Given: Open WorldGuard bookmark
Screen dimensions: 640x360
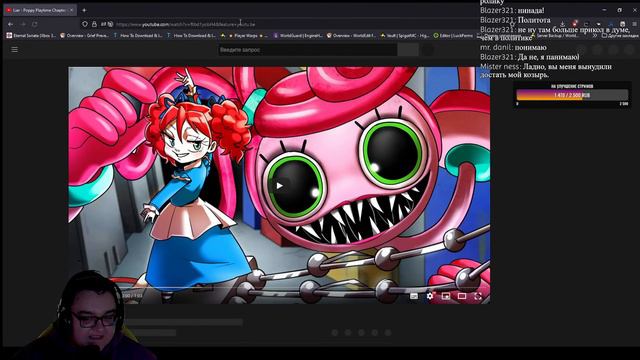Looking at the screenshot, I should point(298,36).
